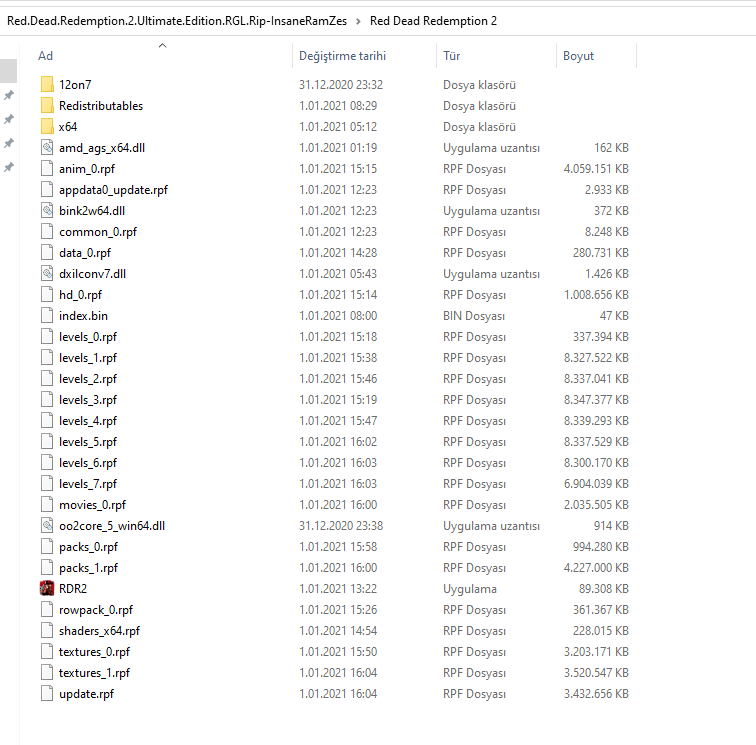Viewport: 756px width, 745px height.
Task: Select the data_0.rpf file icon
Action: click(x=47, y=253)
